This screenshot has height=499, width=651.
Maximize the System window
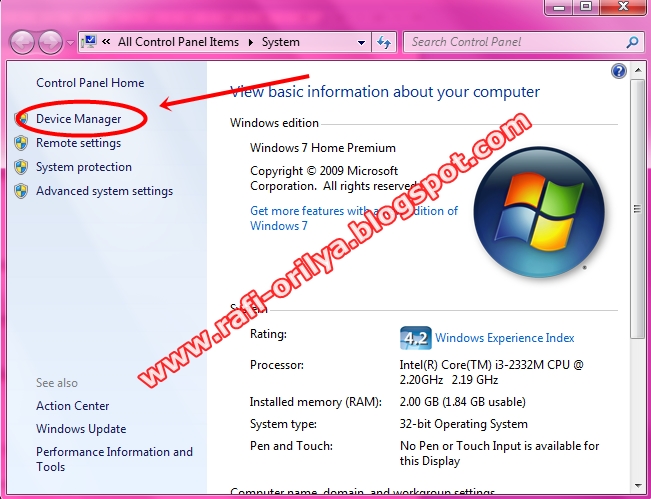[586, 7]
